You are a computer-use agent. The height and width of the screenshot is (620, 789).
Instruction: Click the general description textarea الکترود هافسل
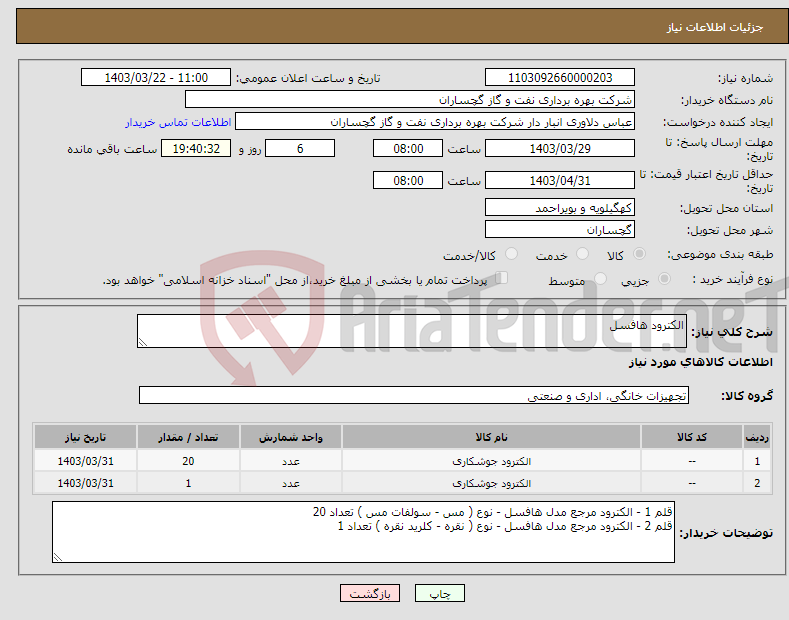pyautogui.click(x=412, y=331)
